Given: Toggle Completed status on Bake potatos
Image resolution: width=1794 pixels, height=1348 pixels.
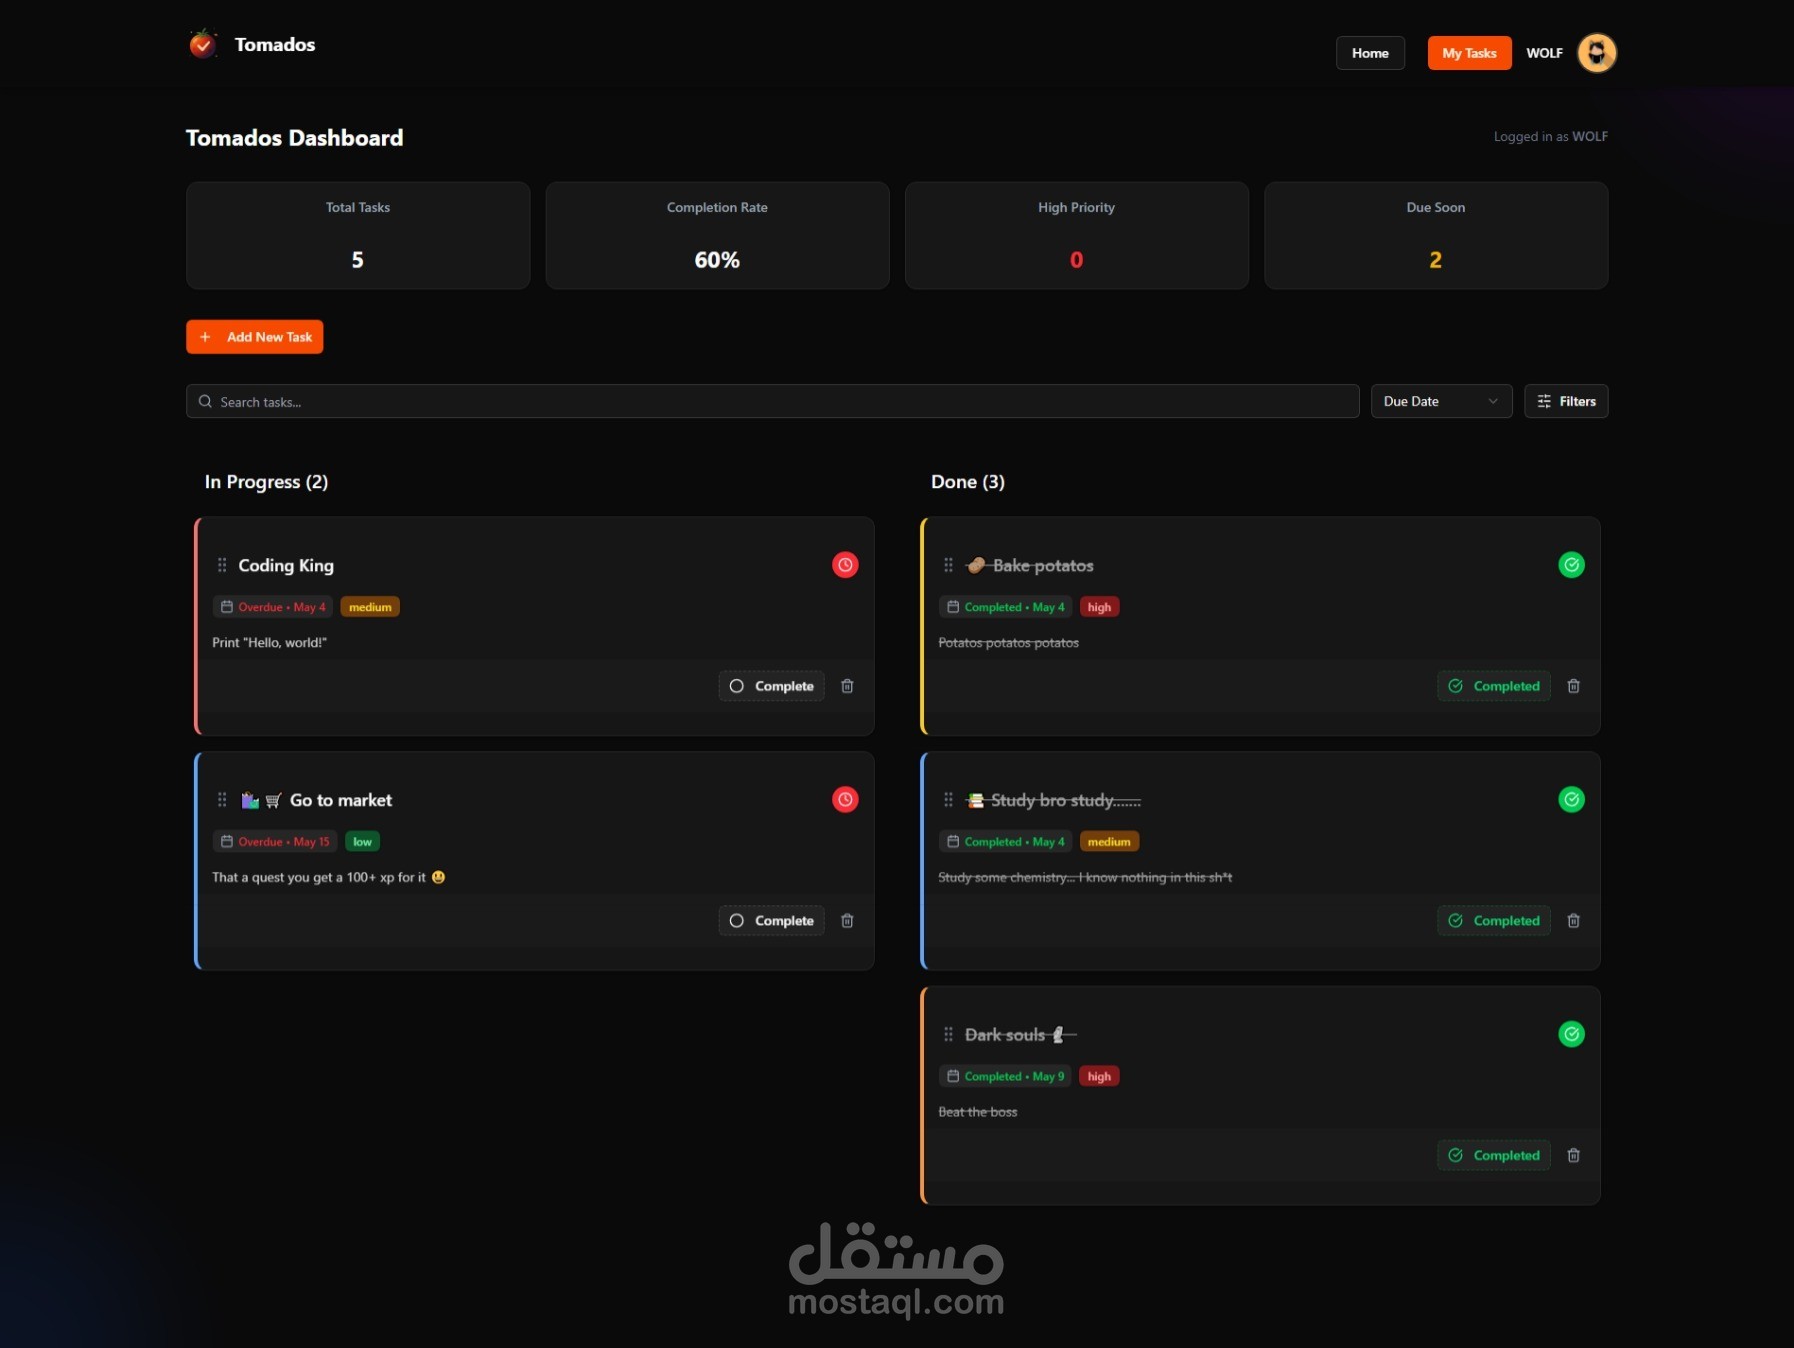Looking at the screenshot, I should pos(1494,686).
